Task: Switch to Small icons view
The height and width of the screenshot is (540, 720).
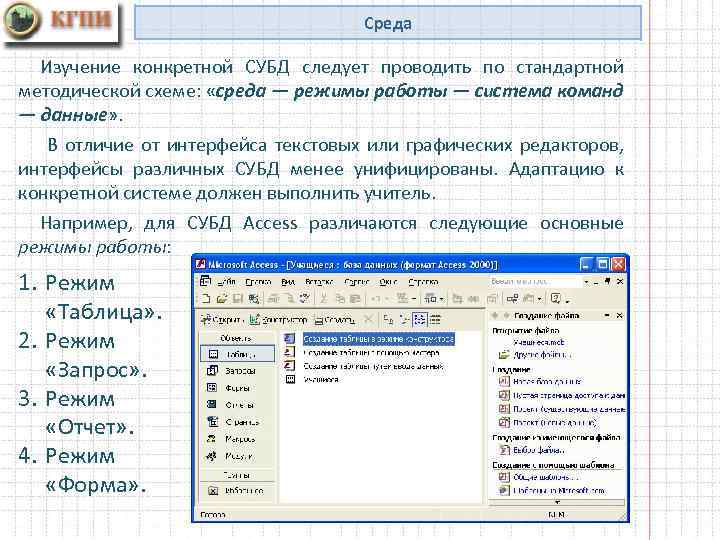Action: coord(404,319)
